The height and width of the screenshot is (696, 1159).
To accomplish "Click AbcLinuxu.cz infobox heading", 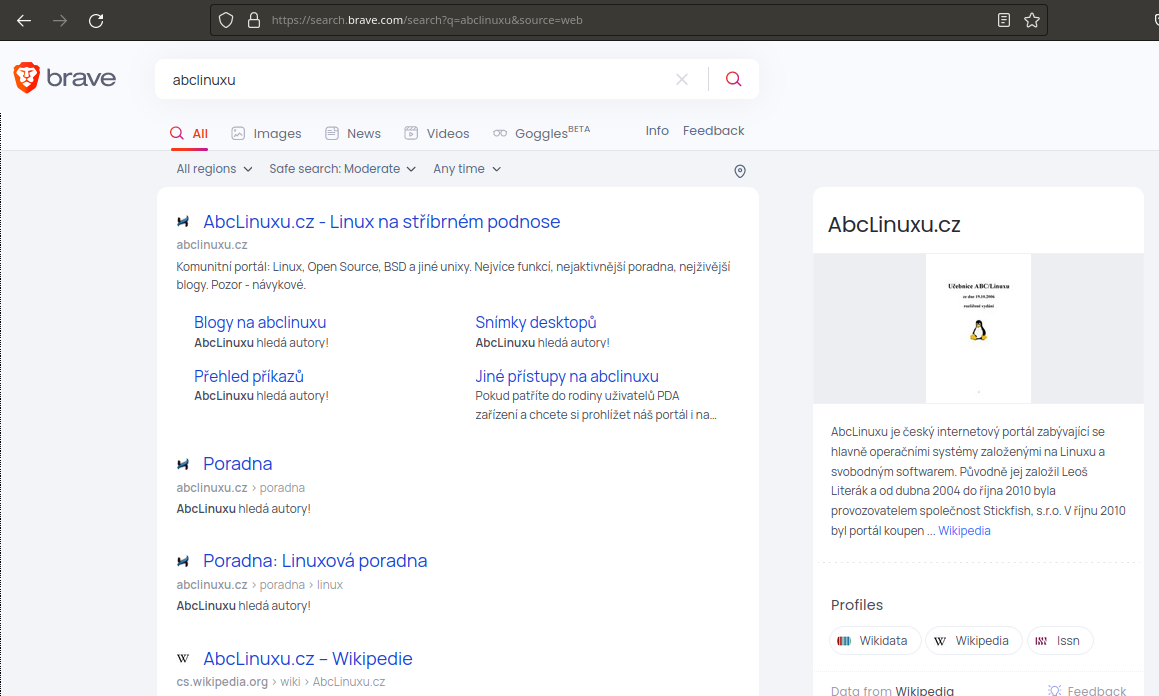I will (x=894, y=225).
